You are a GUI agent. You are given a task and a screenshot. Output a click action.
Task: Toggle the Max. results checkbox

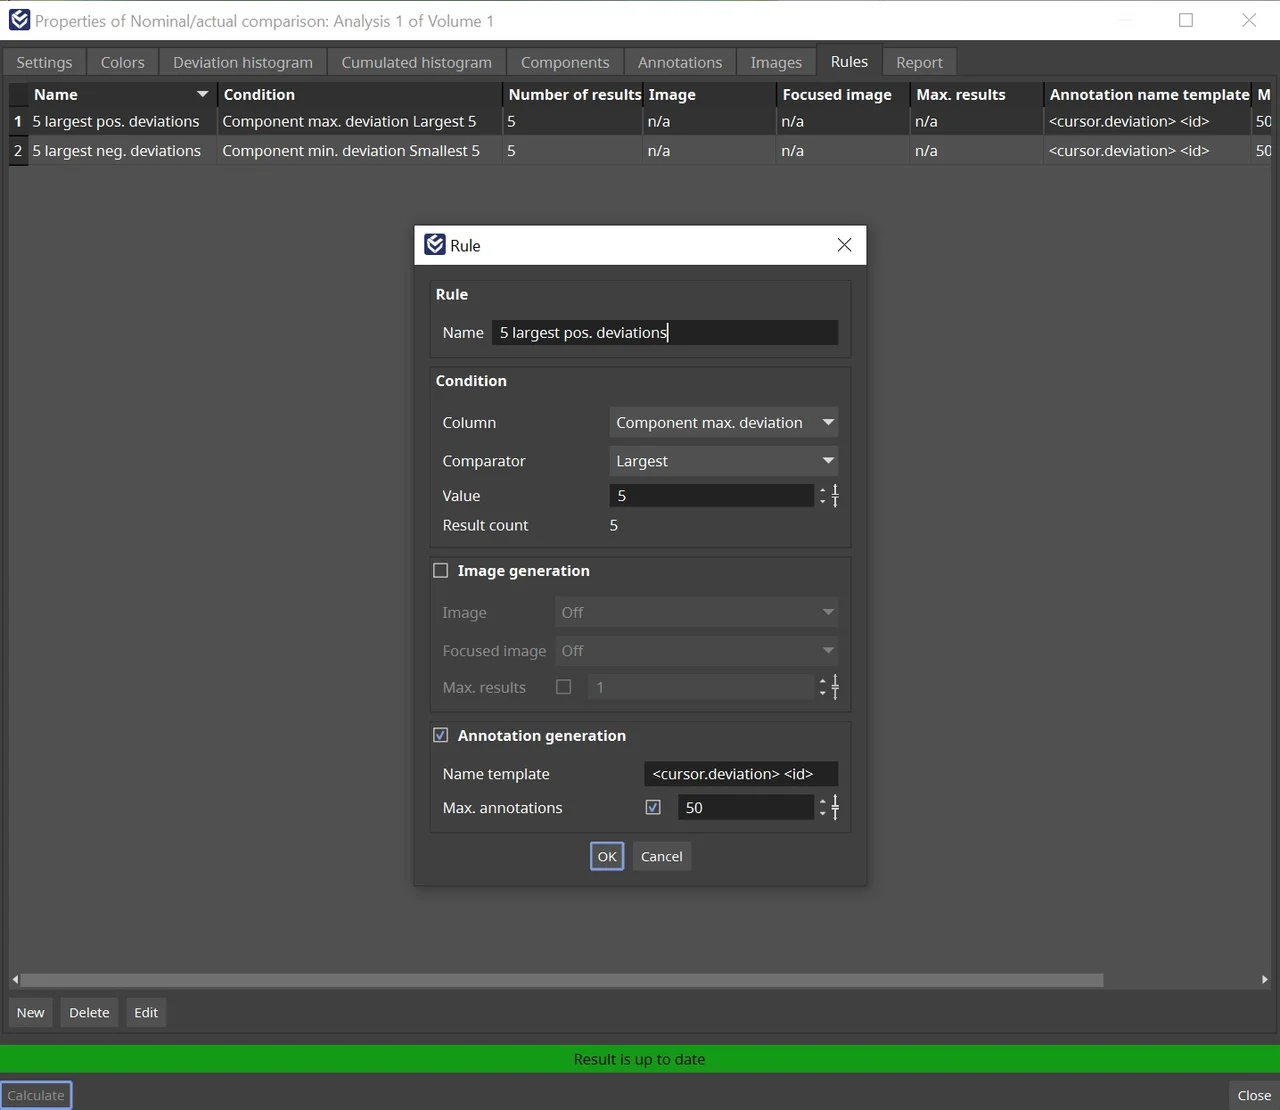click(564, 687)
